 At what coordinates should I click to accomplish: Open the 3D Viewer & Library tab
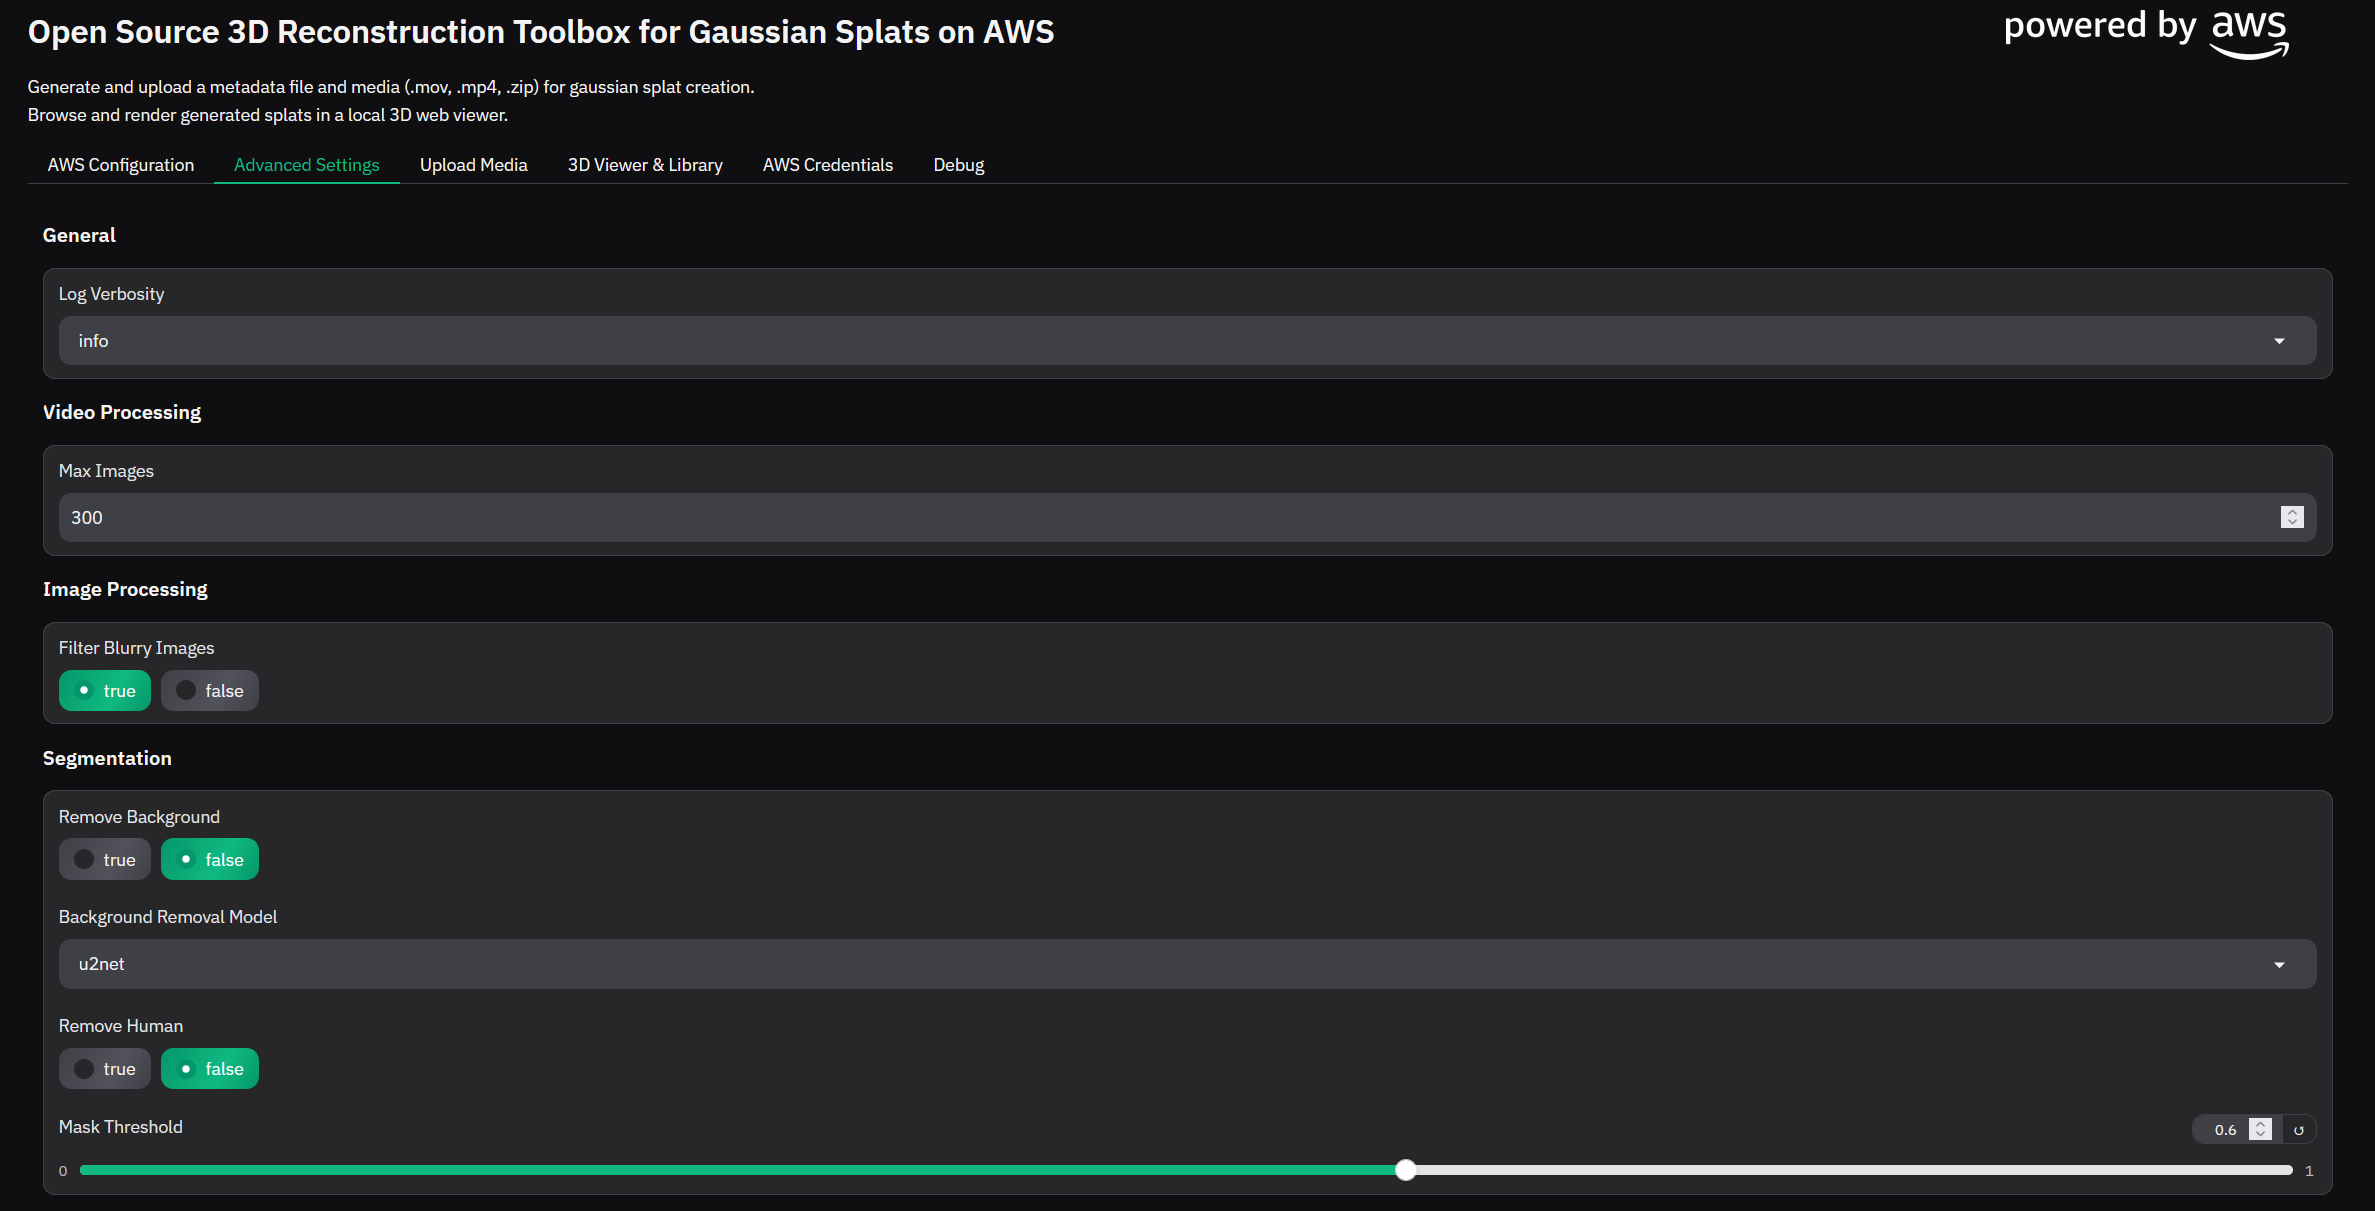pos(645,165)
